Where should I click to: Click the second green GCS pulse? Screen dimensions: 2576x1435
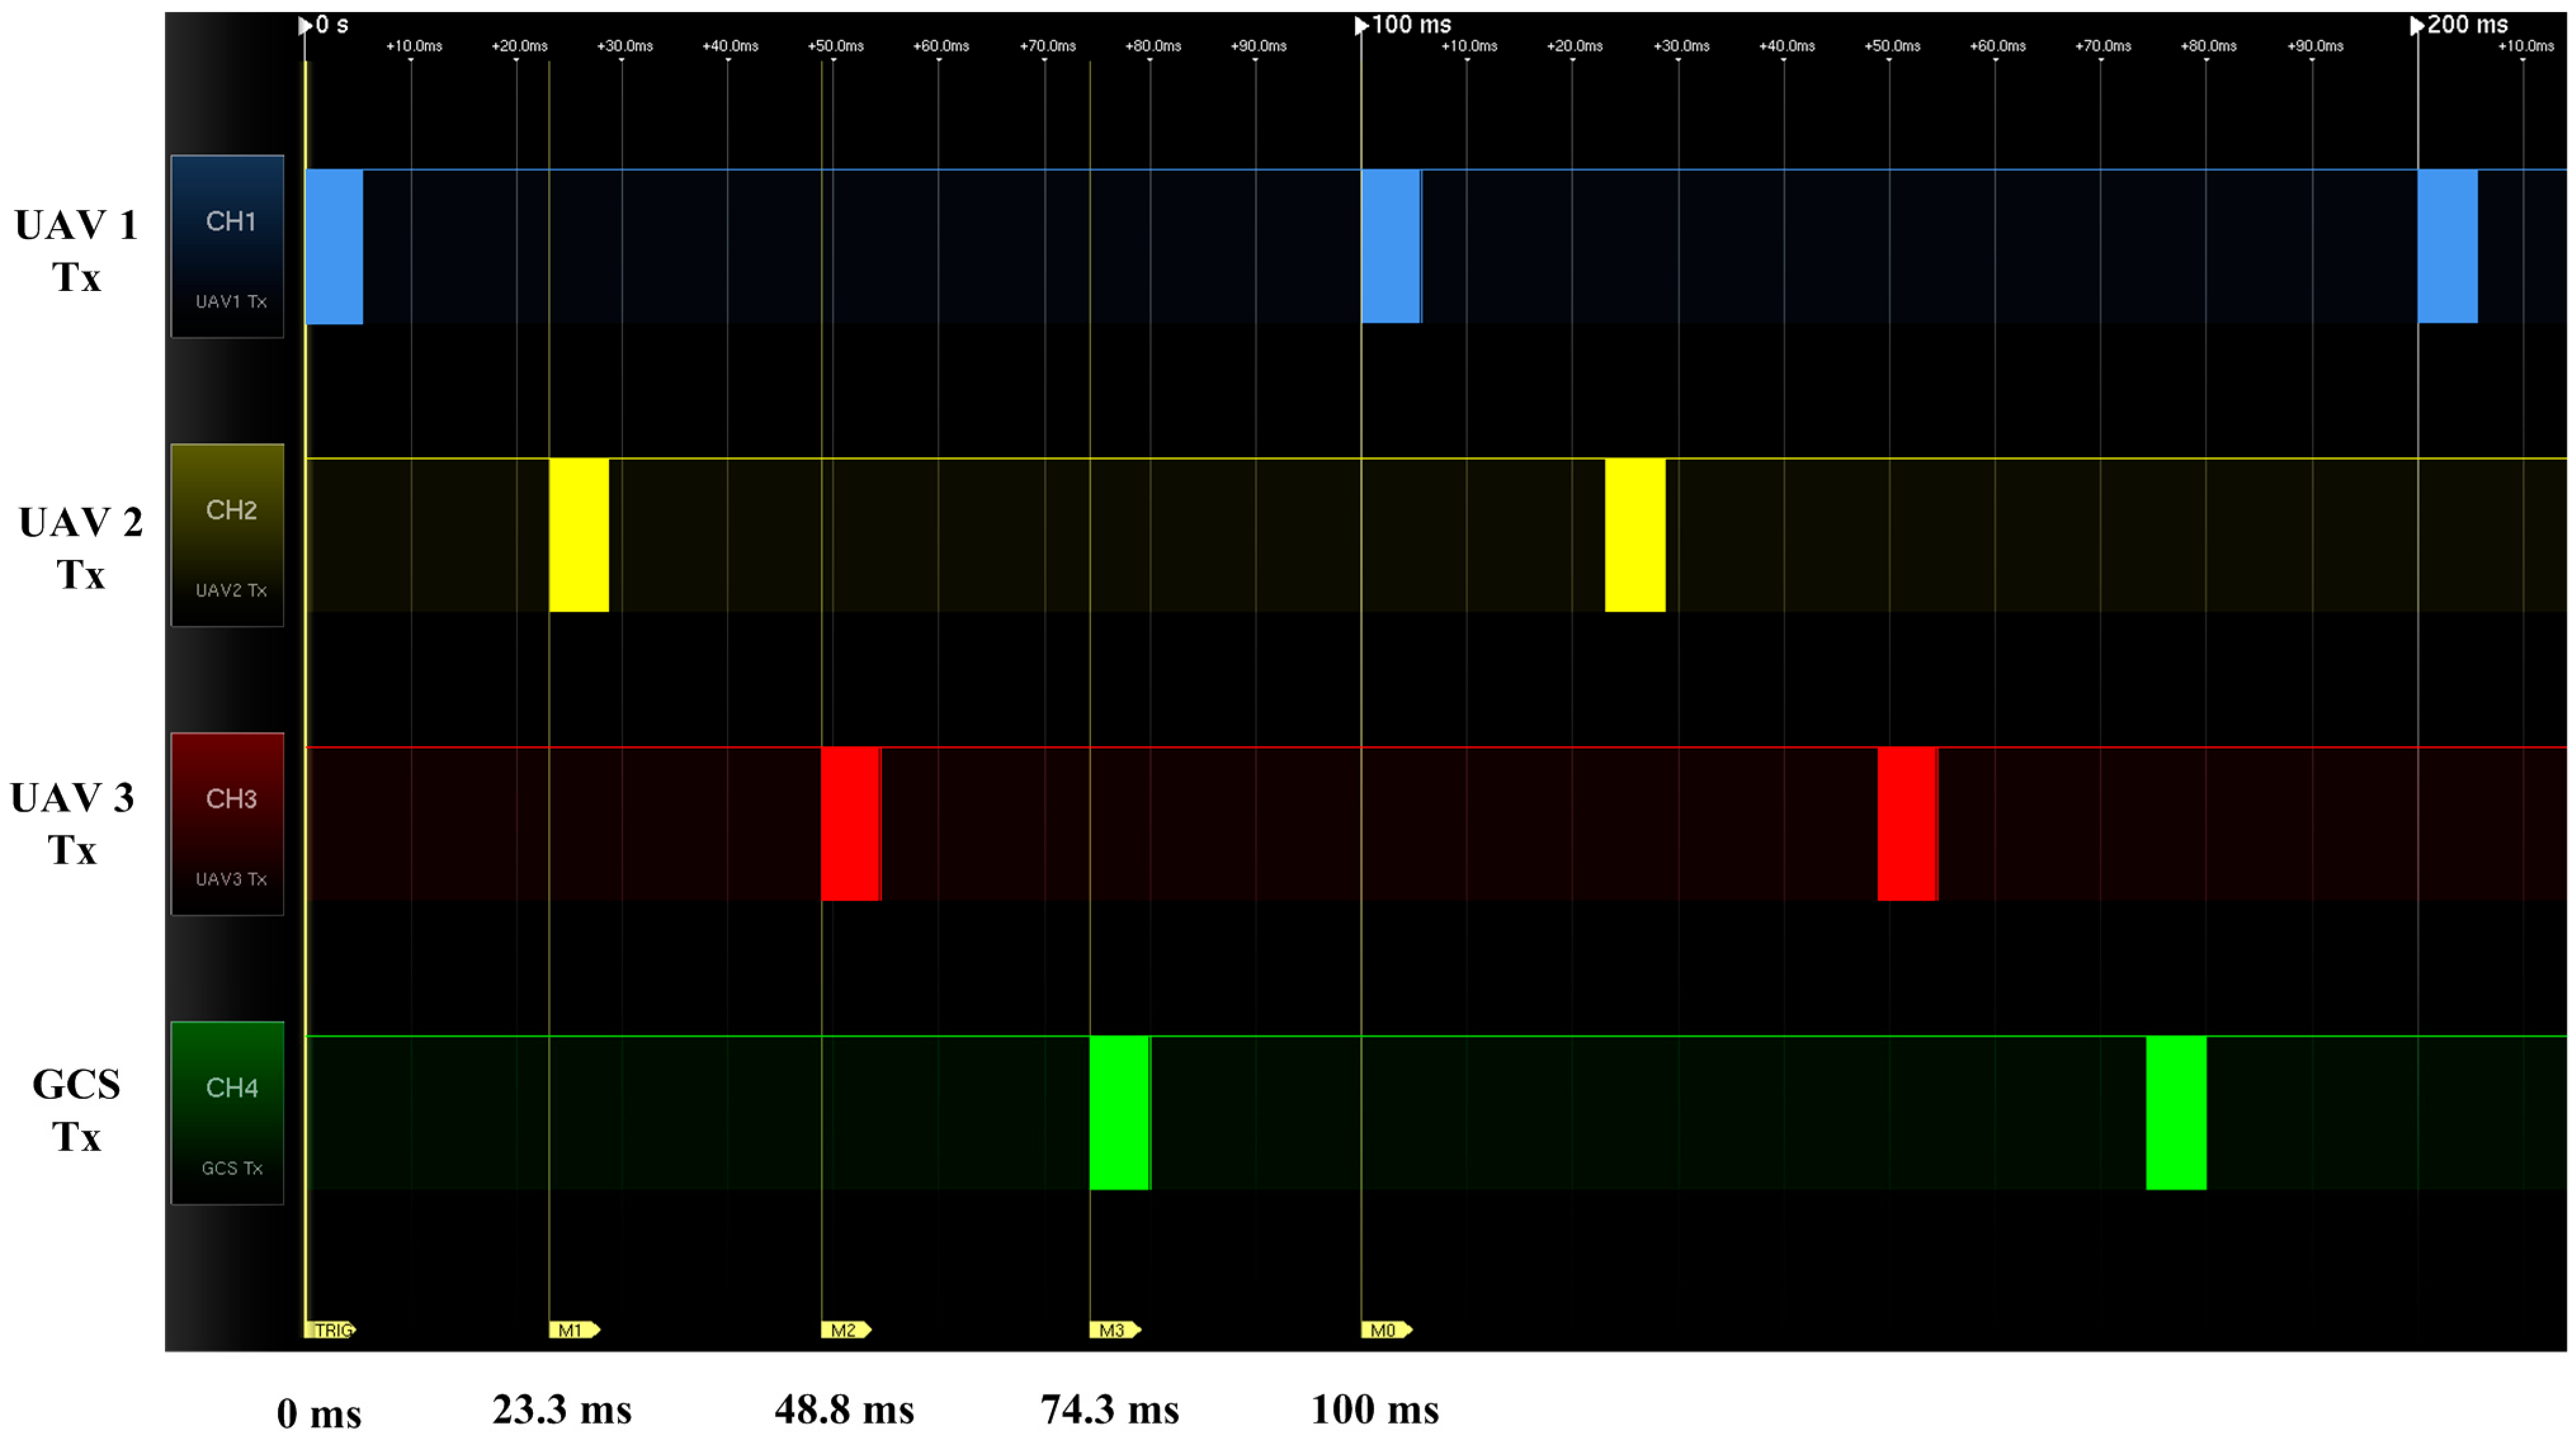(x=2176, y=1113)
